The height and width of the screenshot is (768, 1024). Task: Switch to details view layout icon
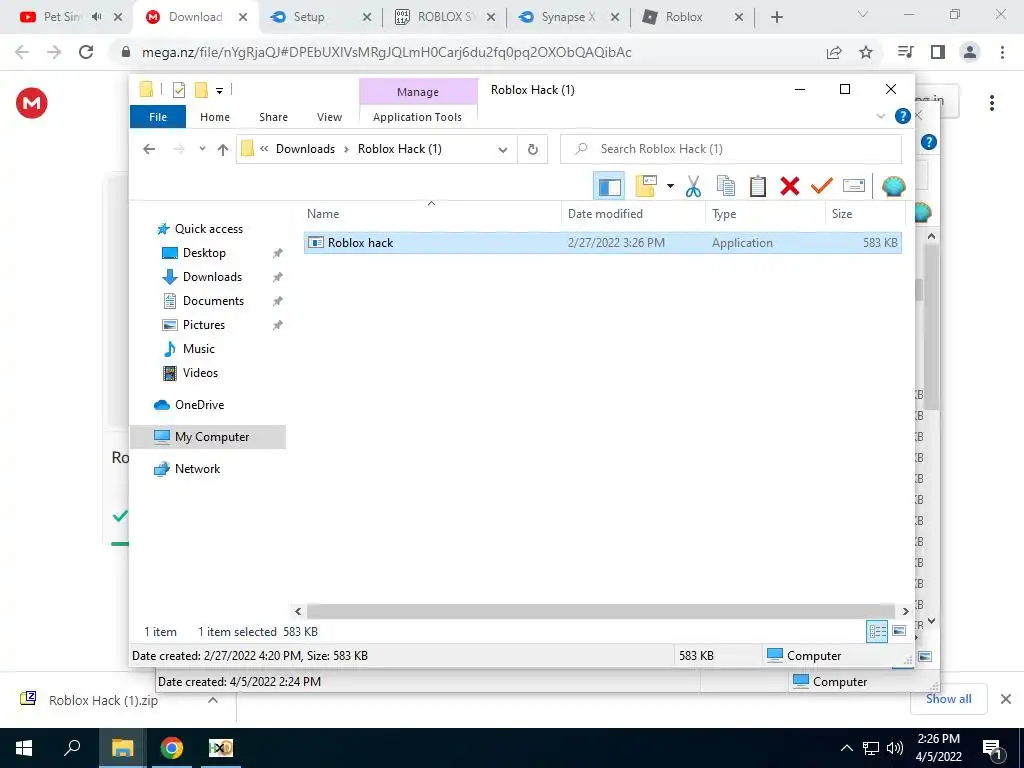876,631
